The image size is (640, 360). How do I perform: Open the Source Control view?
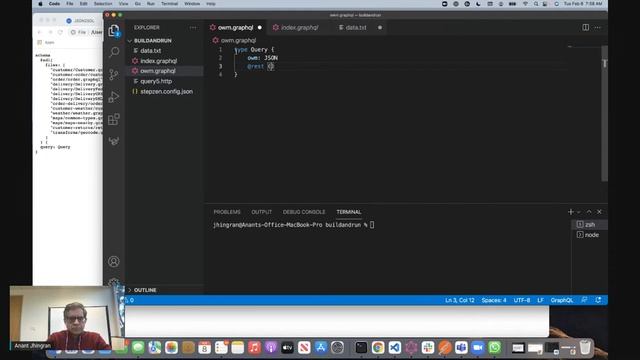pos(114,74)
